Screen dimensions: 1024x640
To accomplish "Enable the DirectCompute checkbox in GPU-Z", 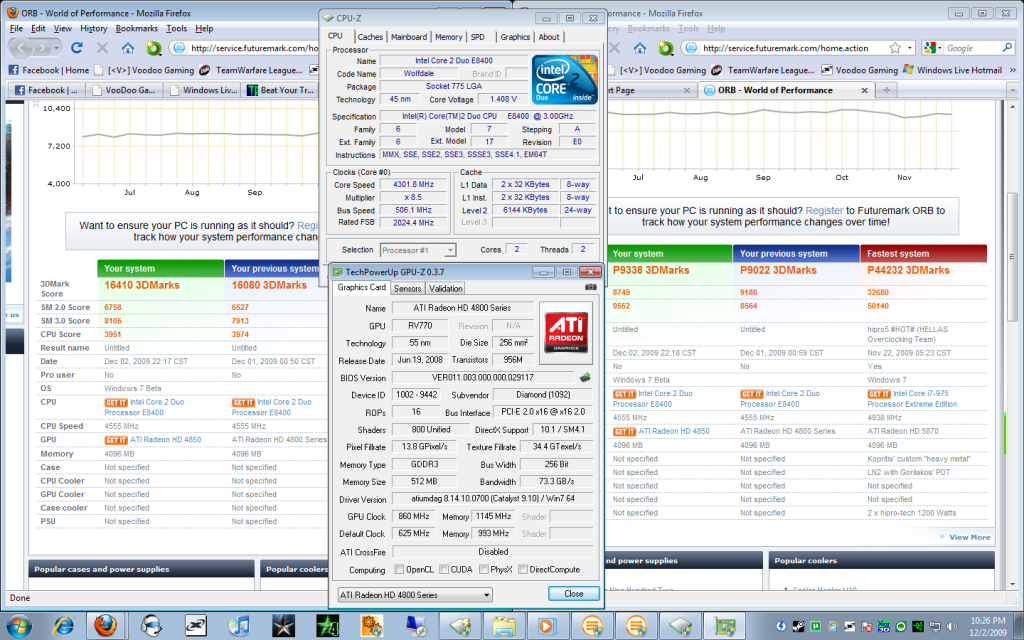I will (x=523, y=569).
